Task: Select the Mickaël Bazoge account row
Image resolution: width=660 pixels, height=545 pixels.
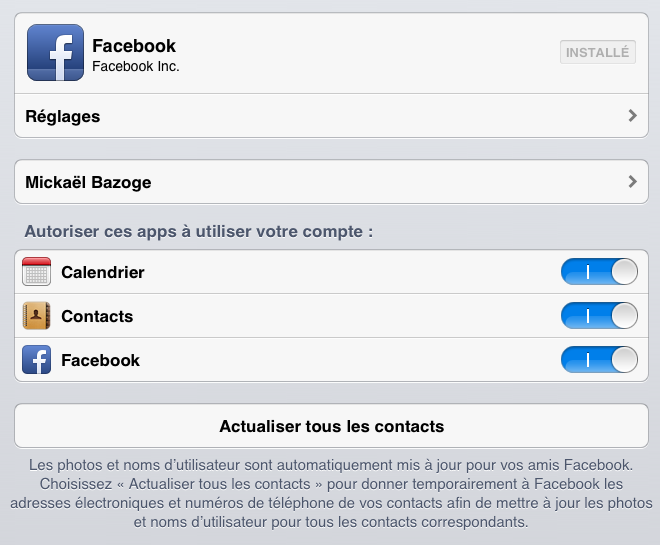Action: 331,182
